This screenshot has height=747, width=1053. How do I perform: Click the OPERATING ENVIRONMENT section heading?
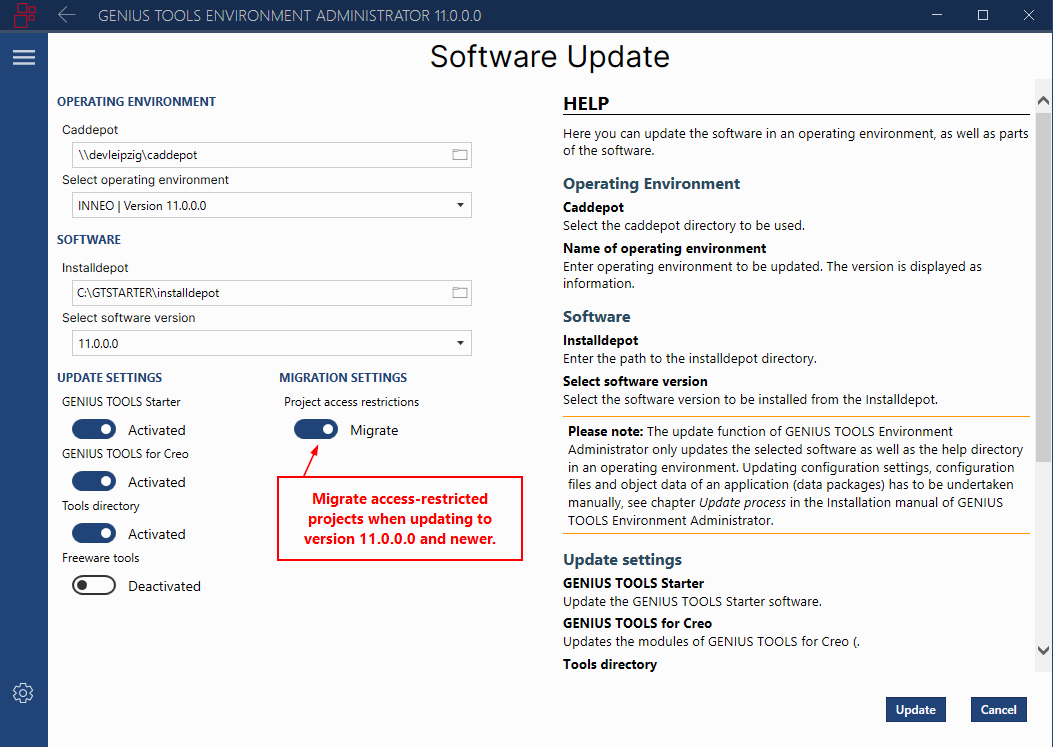136,101
